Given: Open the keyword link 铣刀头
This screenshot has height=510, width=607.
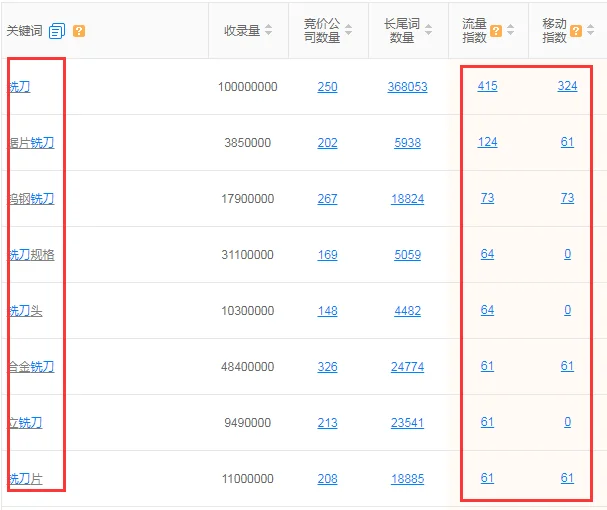Looking at the screenshot, I should pos(25,311).
